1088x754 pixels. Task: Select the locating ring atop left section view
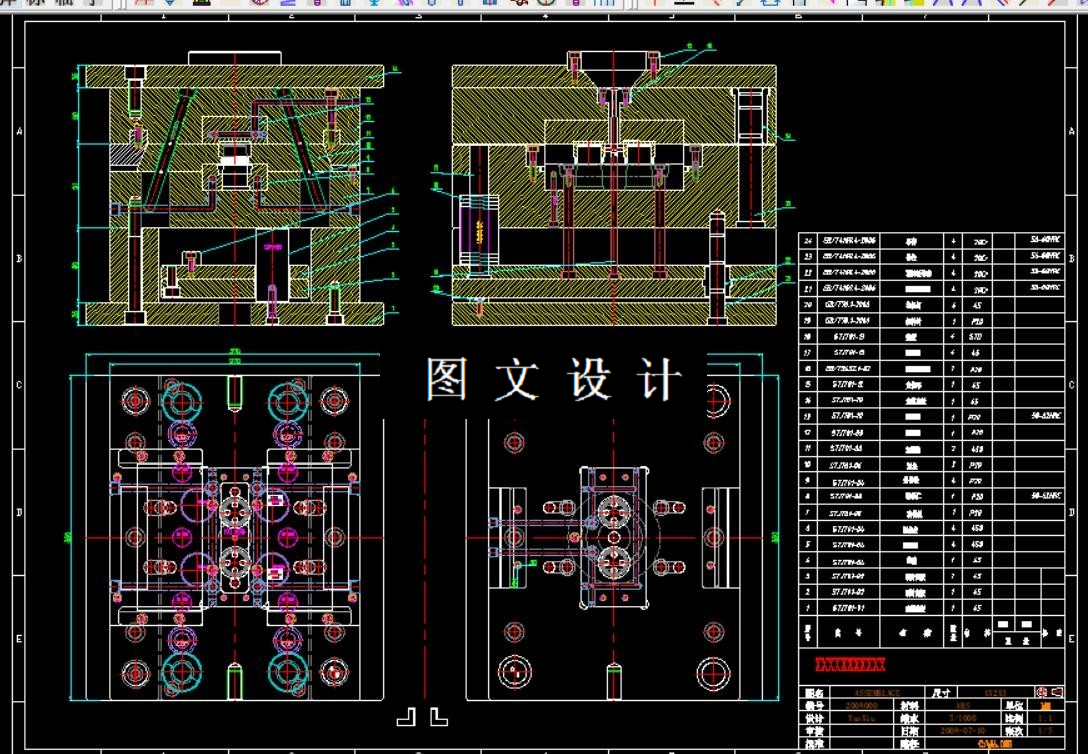click(x=235, y=58)
